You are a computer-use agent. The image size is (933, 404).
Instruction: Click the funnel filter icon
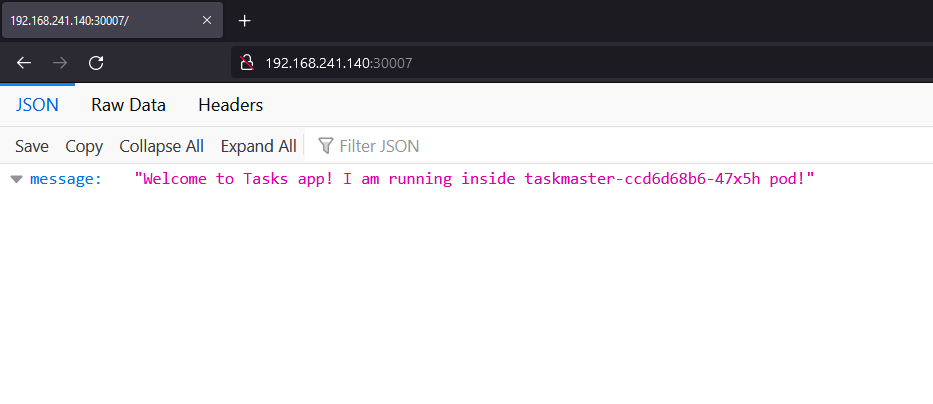click(x=325, y=146)
